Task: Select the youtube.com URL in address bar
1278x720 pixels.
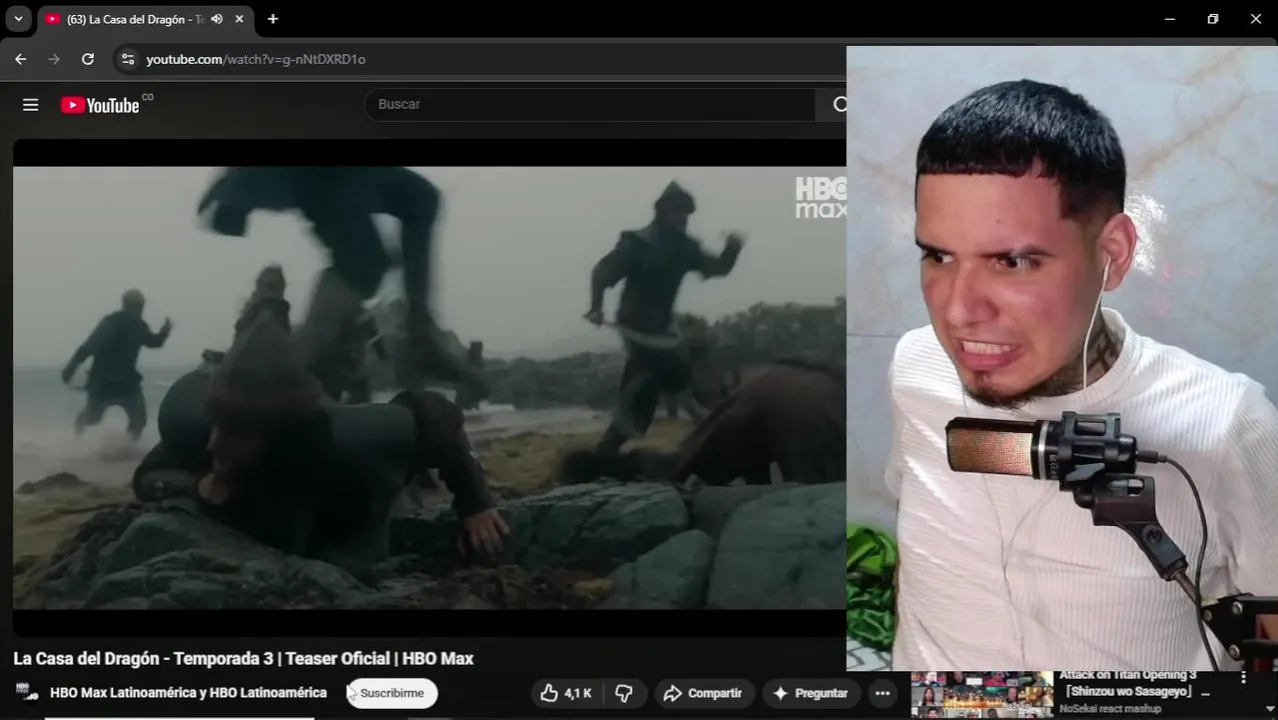Action: pos(256,59)
